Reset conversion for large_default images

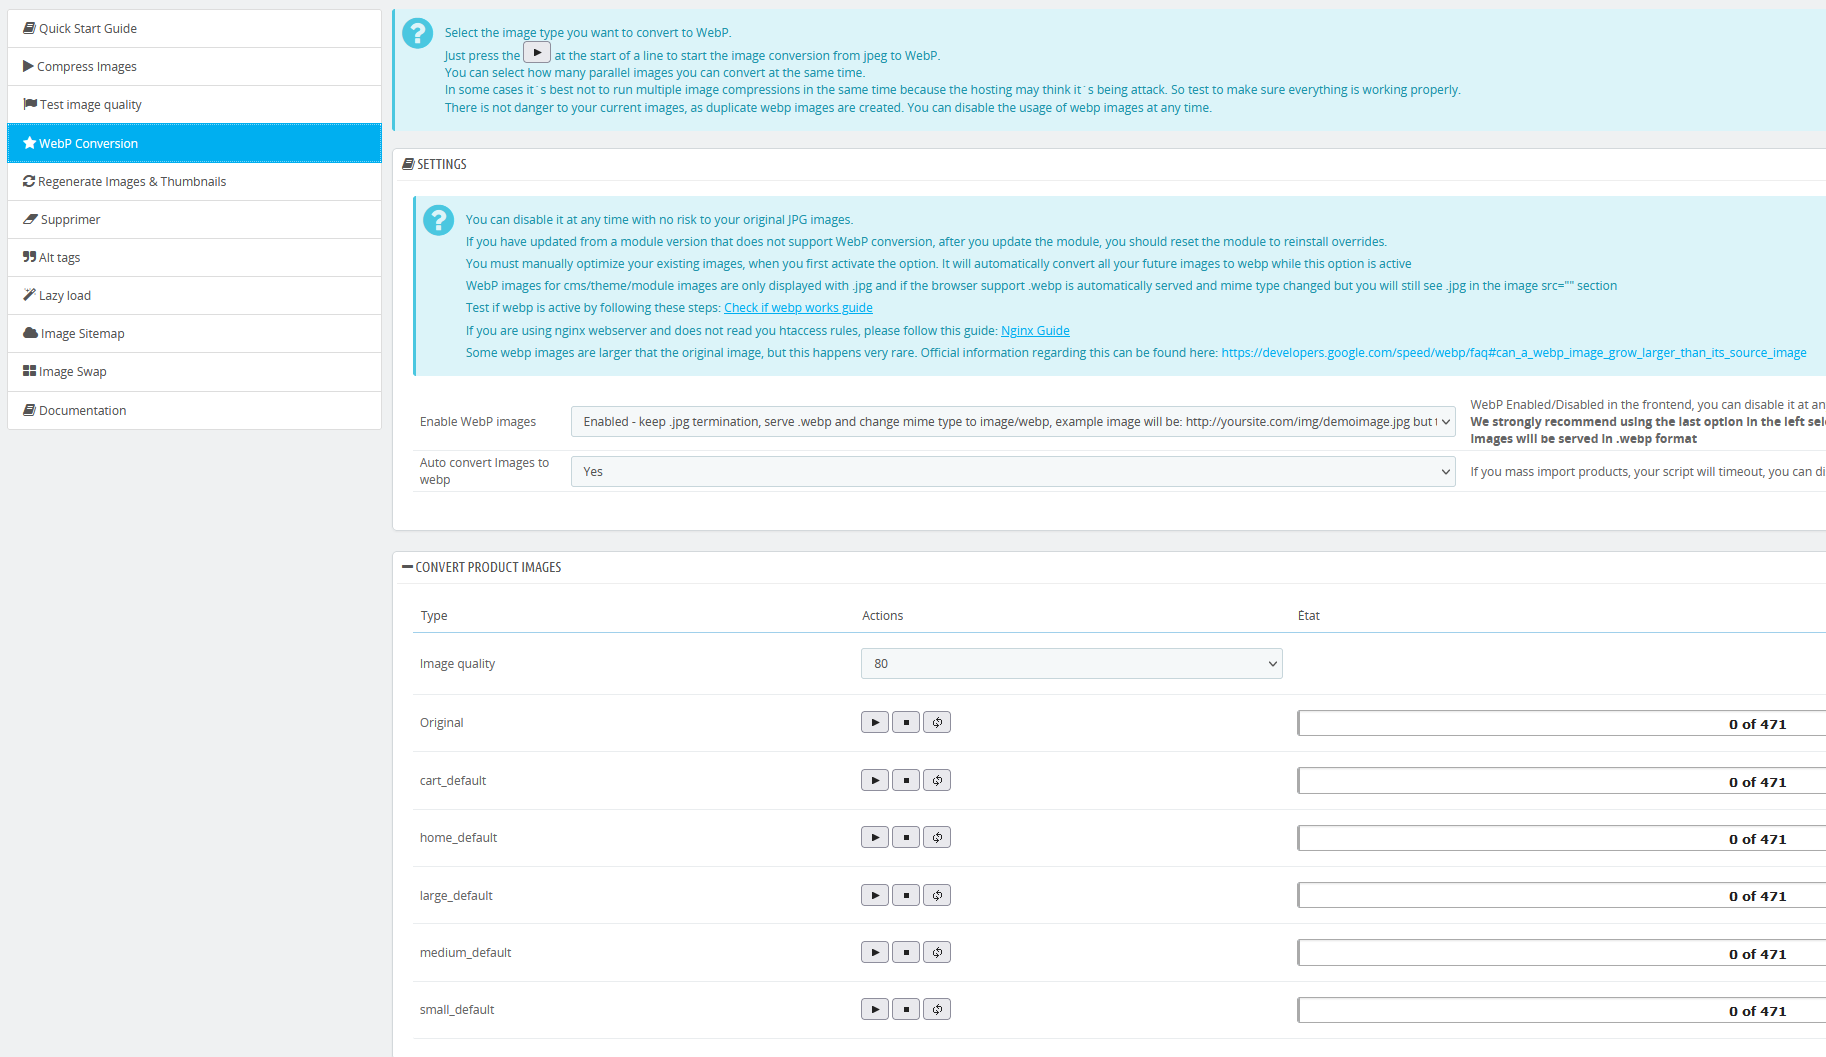[937, 895]
